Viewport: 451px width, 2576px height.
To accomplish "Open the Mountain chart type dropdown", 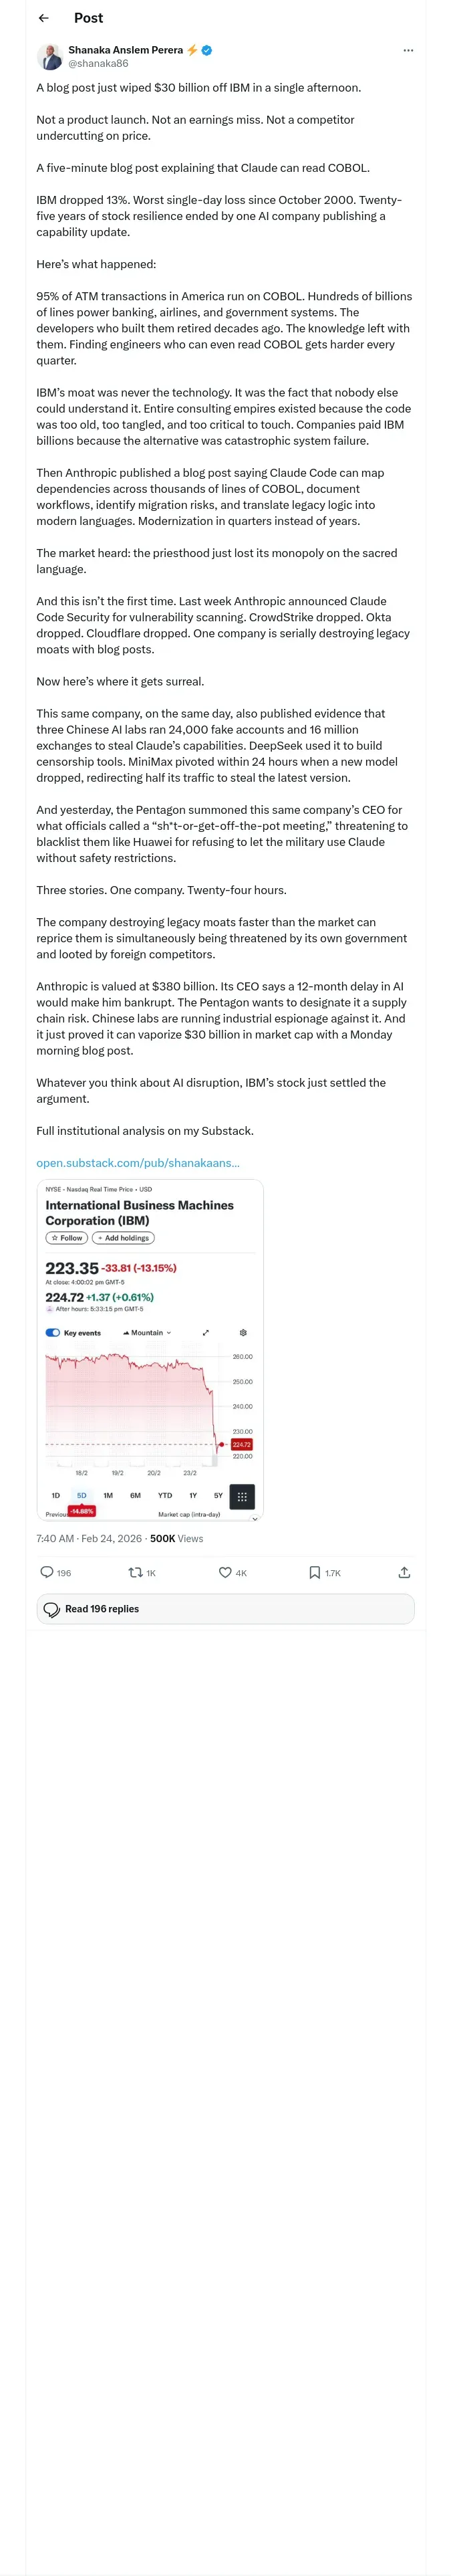I will (x=147, y=1333).
